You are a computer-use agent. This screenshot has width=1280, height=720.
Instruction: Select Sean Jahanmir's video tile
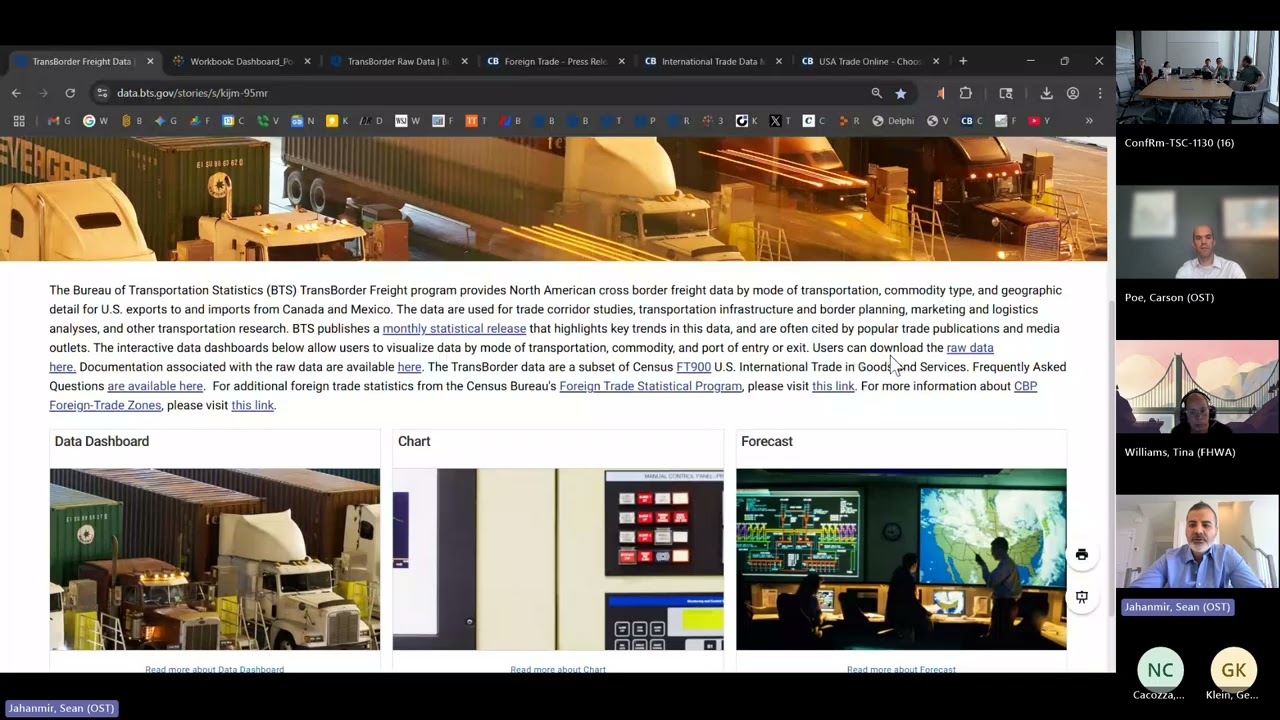point(1197,542)
